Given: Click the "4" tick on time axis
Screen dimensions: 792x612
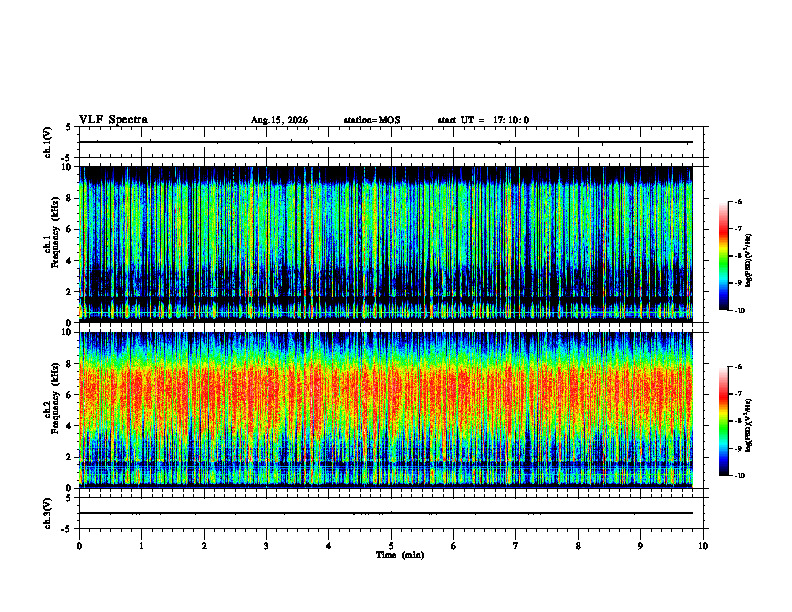Looking at the screenshot, I should click(329, 546).
